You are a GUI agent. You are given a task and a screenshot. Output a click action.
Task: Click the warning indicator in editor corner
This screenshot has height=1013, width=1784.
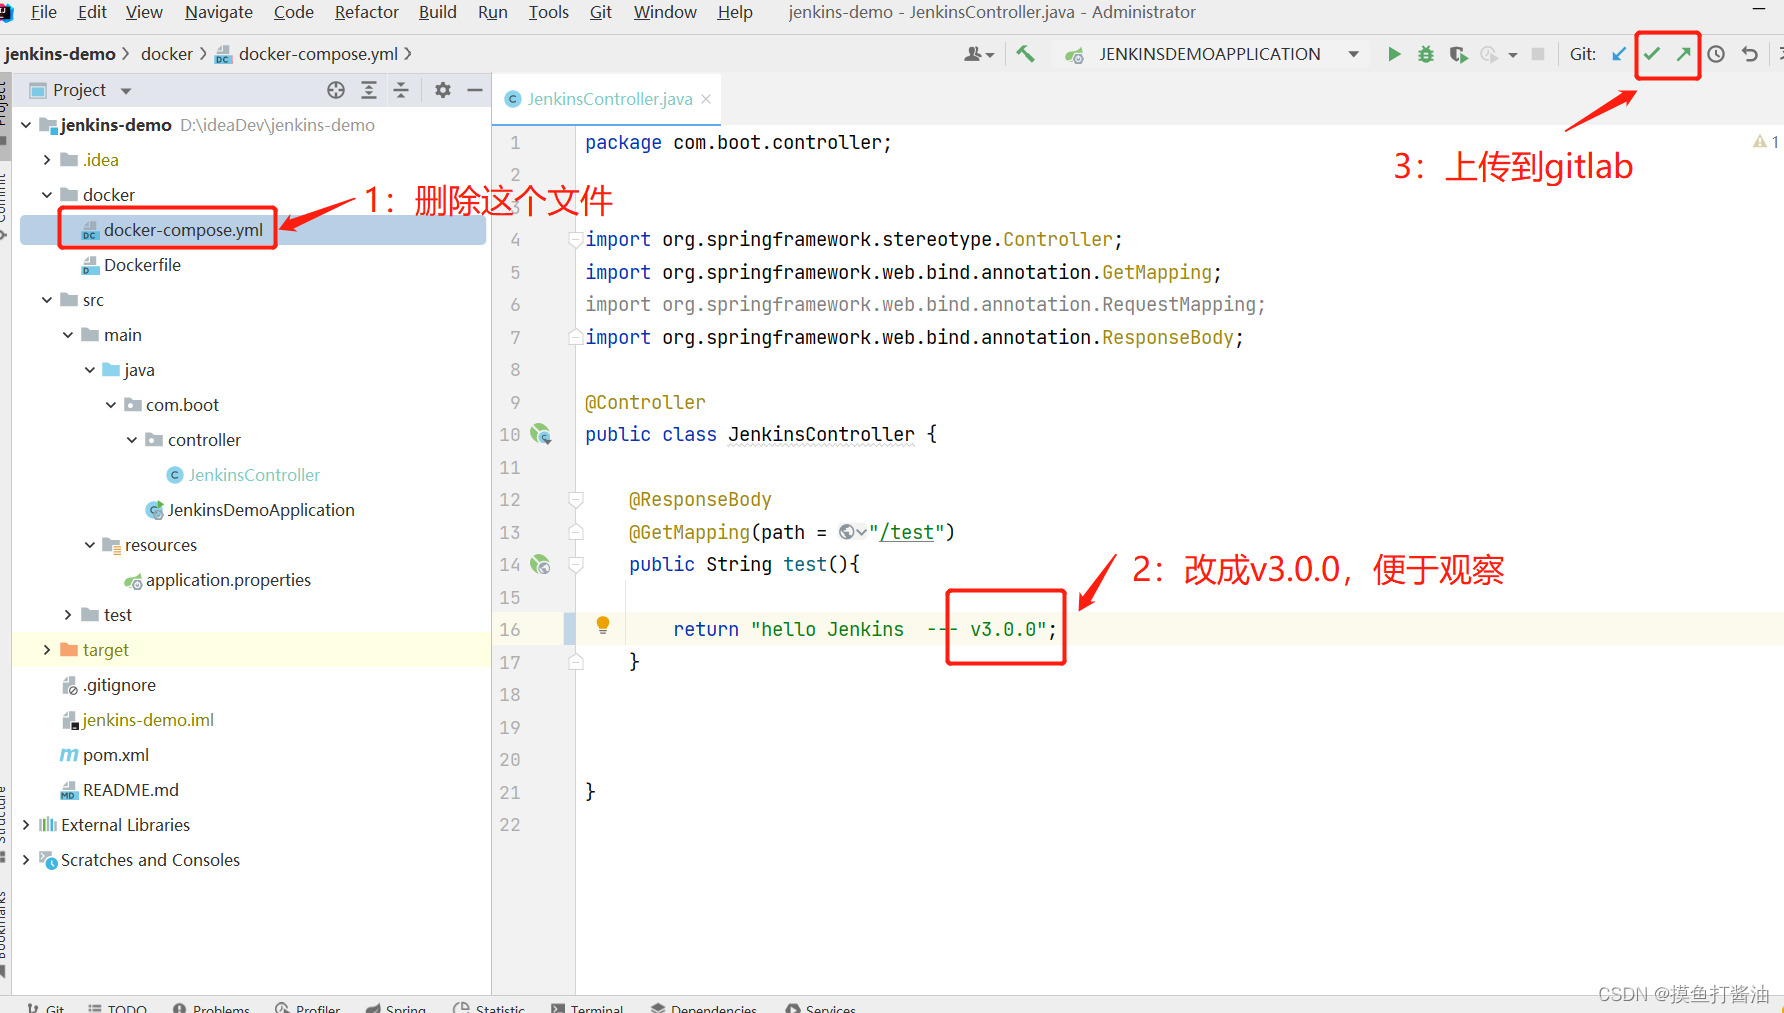coord(1765,142)
